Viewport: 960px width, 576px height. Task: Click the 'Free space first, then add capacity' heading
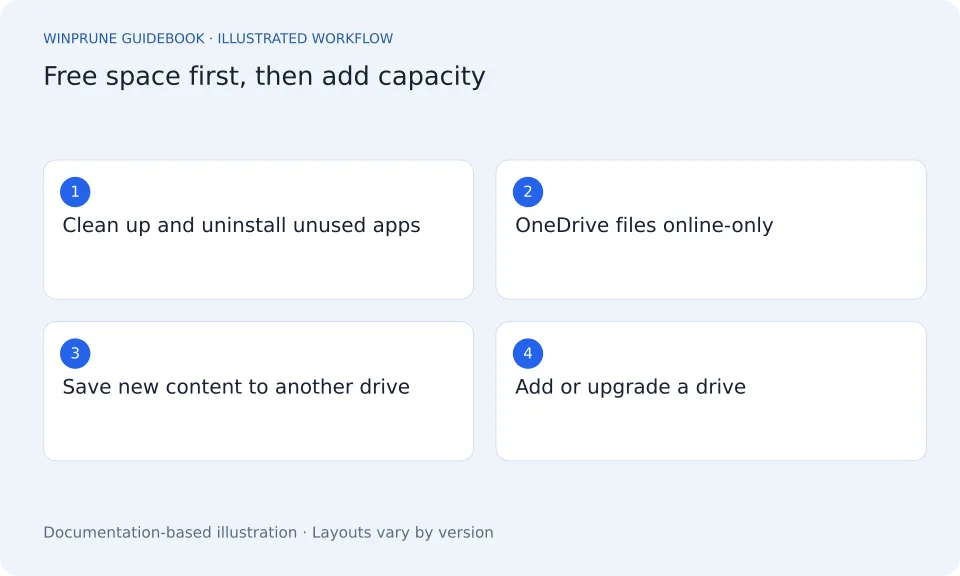264,77
